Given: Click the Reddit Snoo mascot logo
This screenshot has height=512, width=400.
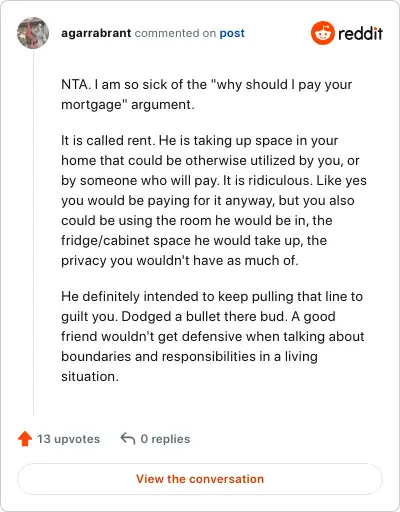Looking at the screenshot, I should [x=322, y=33].
